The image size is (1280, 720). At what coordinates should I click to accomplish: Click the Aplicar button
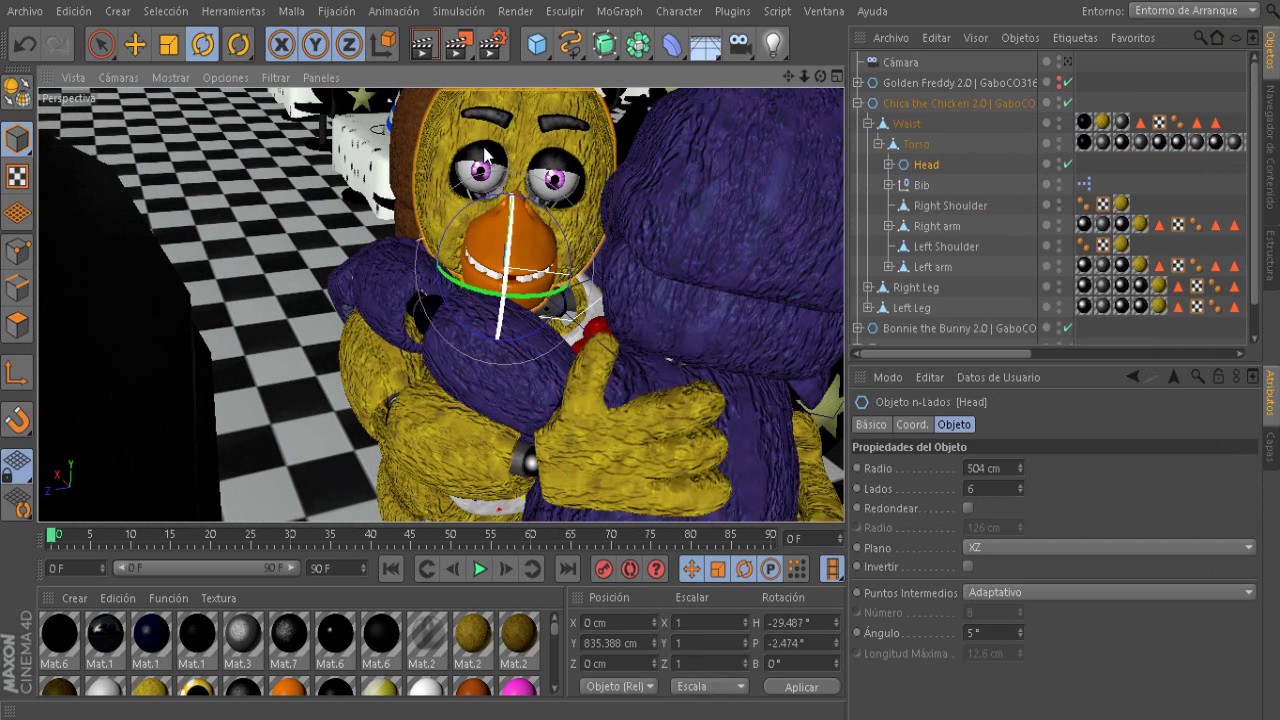[801, 687]
